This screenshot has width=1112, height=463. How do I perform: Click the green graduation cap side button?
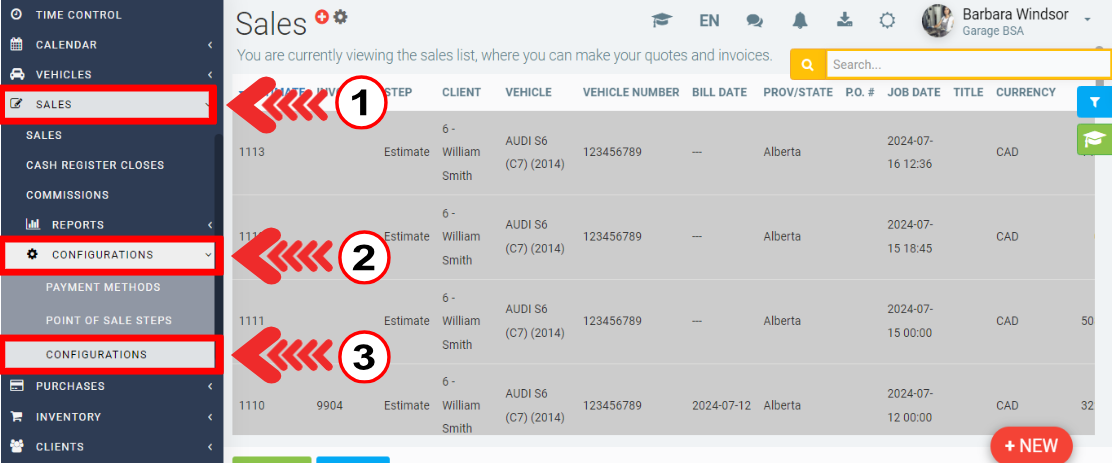click(x=1094, y=139)
